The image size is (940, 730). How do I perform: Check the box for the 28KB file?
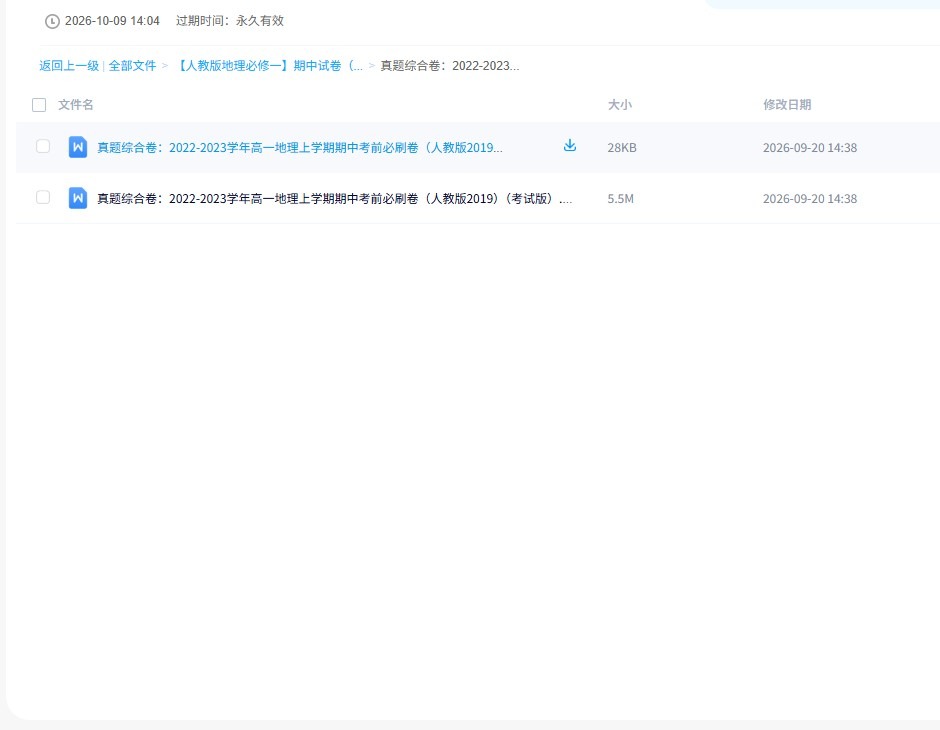pyautogui.click(x=43, y=146)
